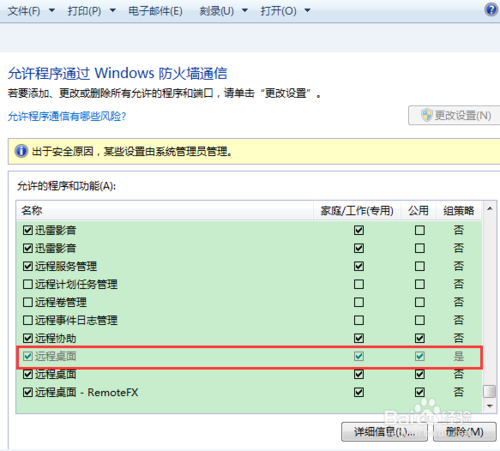Image resolution: width=500 pixels, height=451 pixels.
Task: Expand the dropdown arrow next to 文件(F)
Action: pyautogui.click(x=52, y=11)
